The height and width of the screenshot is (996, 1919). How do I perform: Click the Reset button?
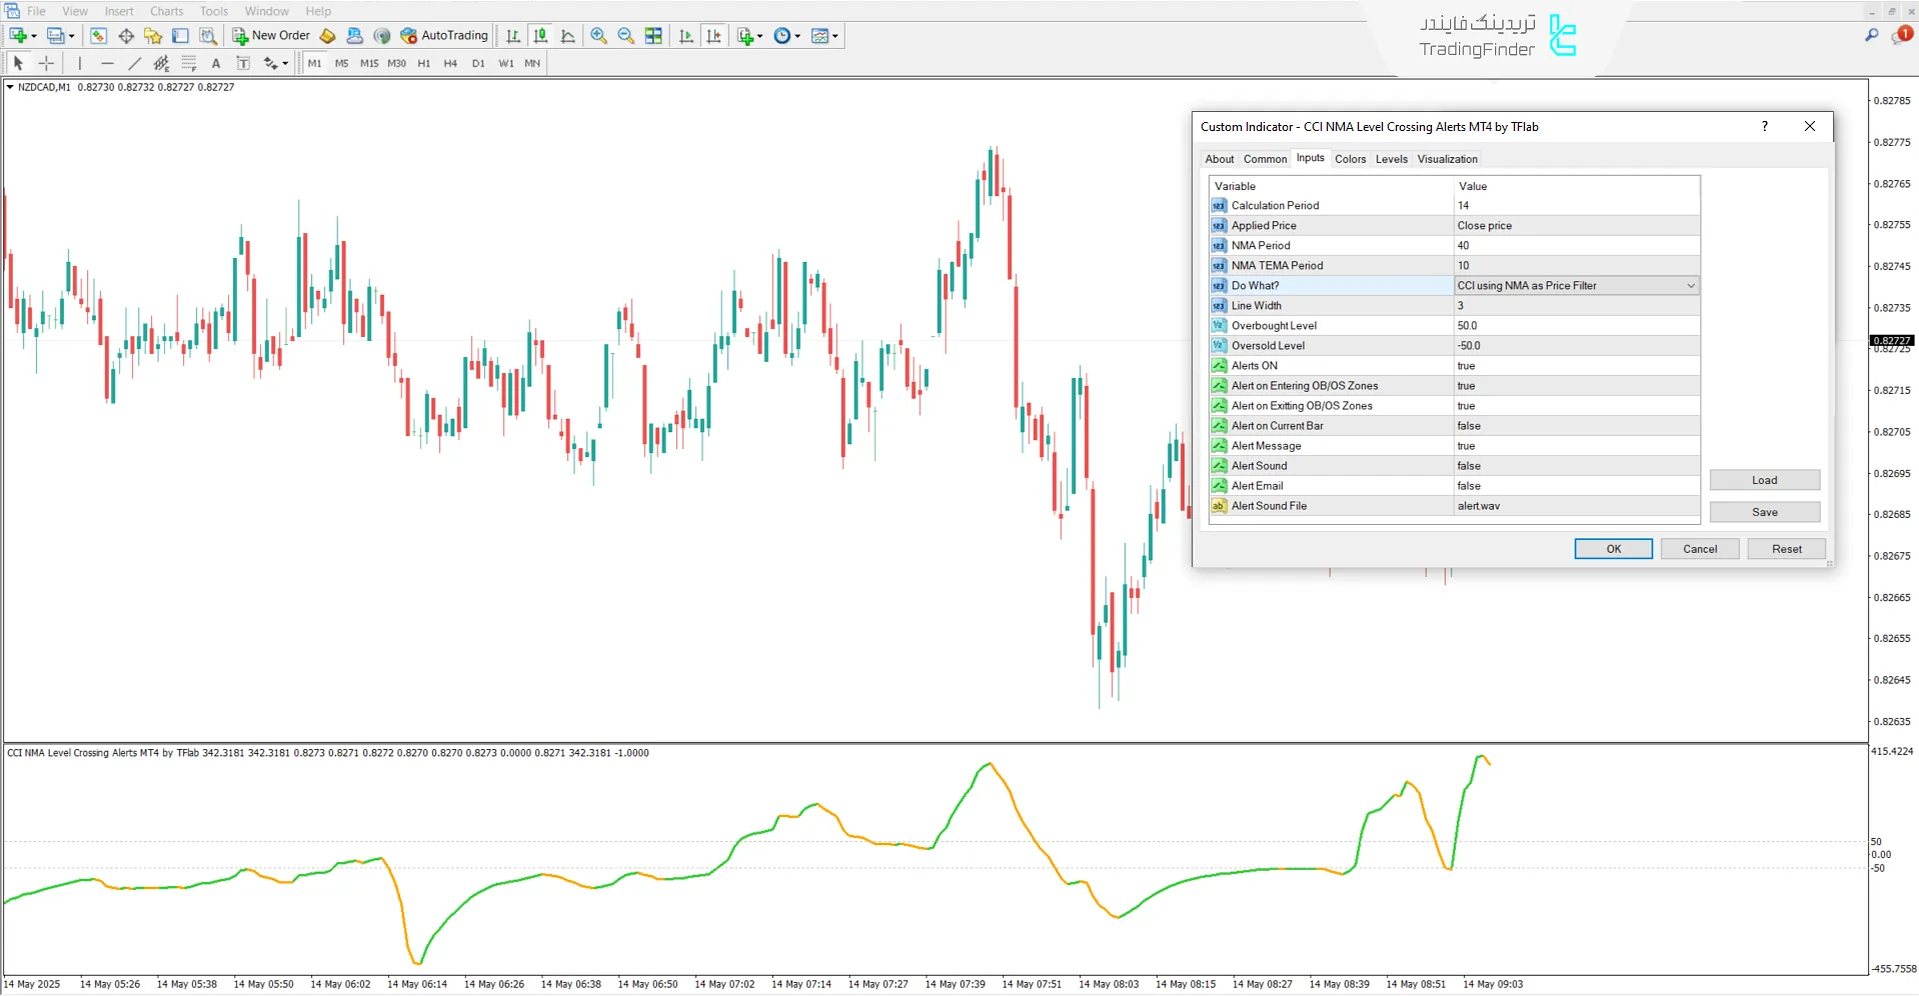tap(1786, 549)
